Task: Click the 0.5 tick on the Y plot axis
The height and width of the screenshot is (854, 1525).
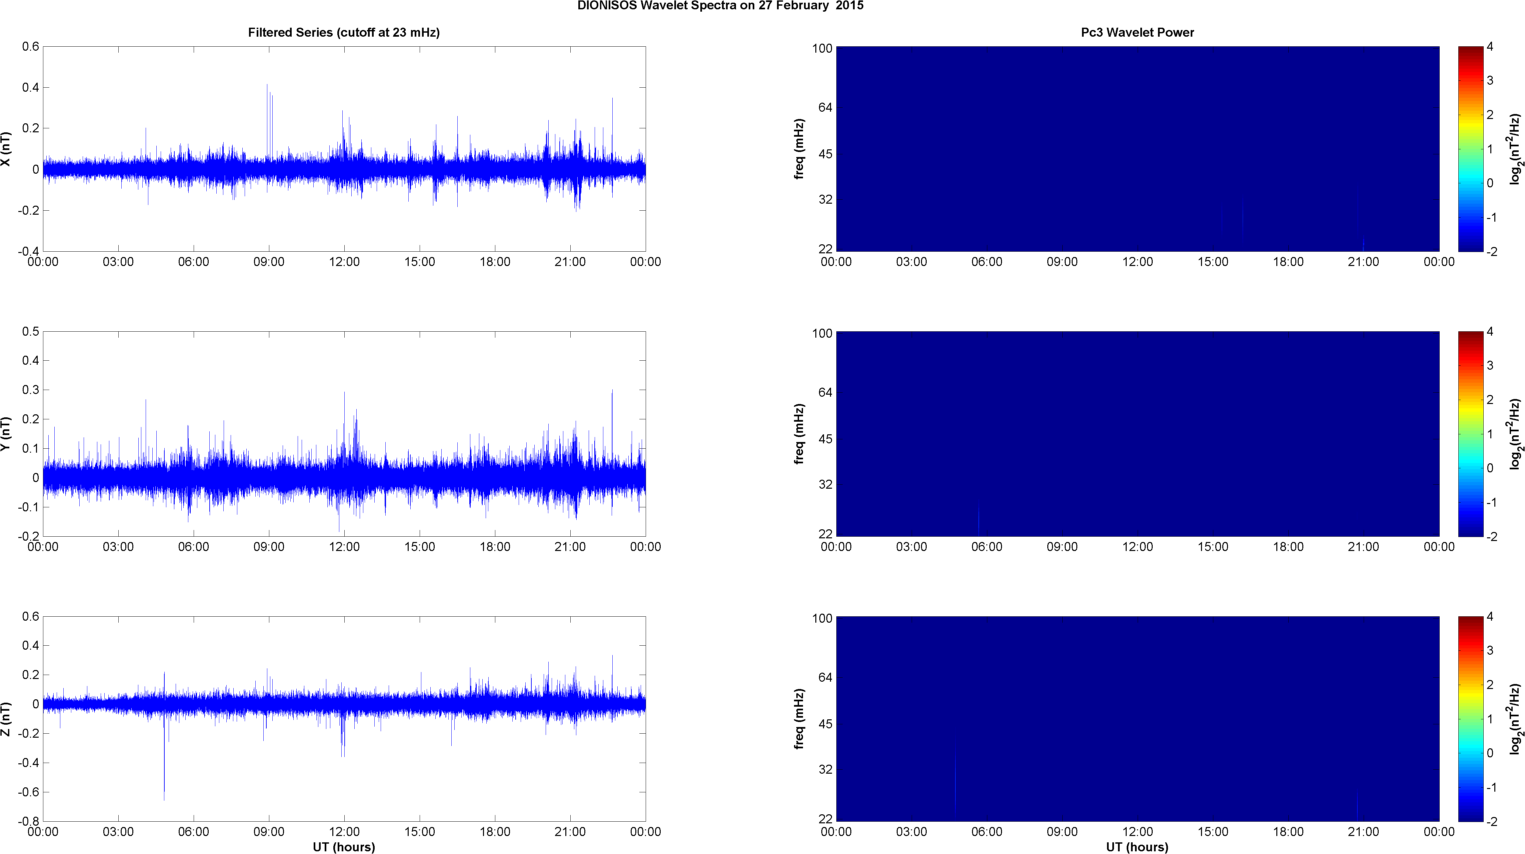Action: coord(31,332)
